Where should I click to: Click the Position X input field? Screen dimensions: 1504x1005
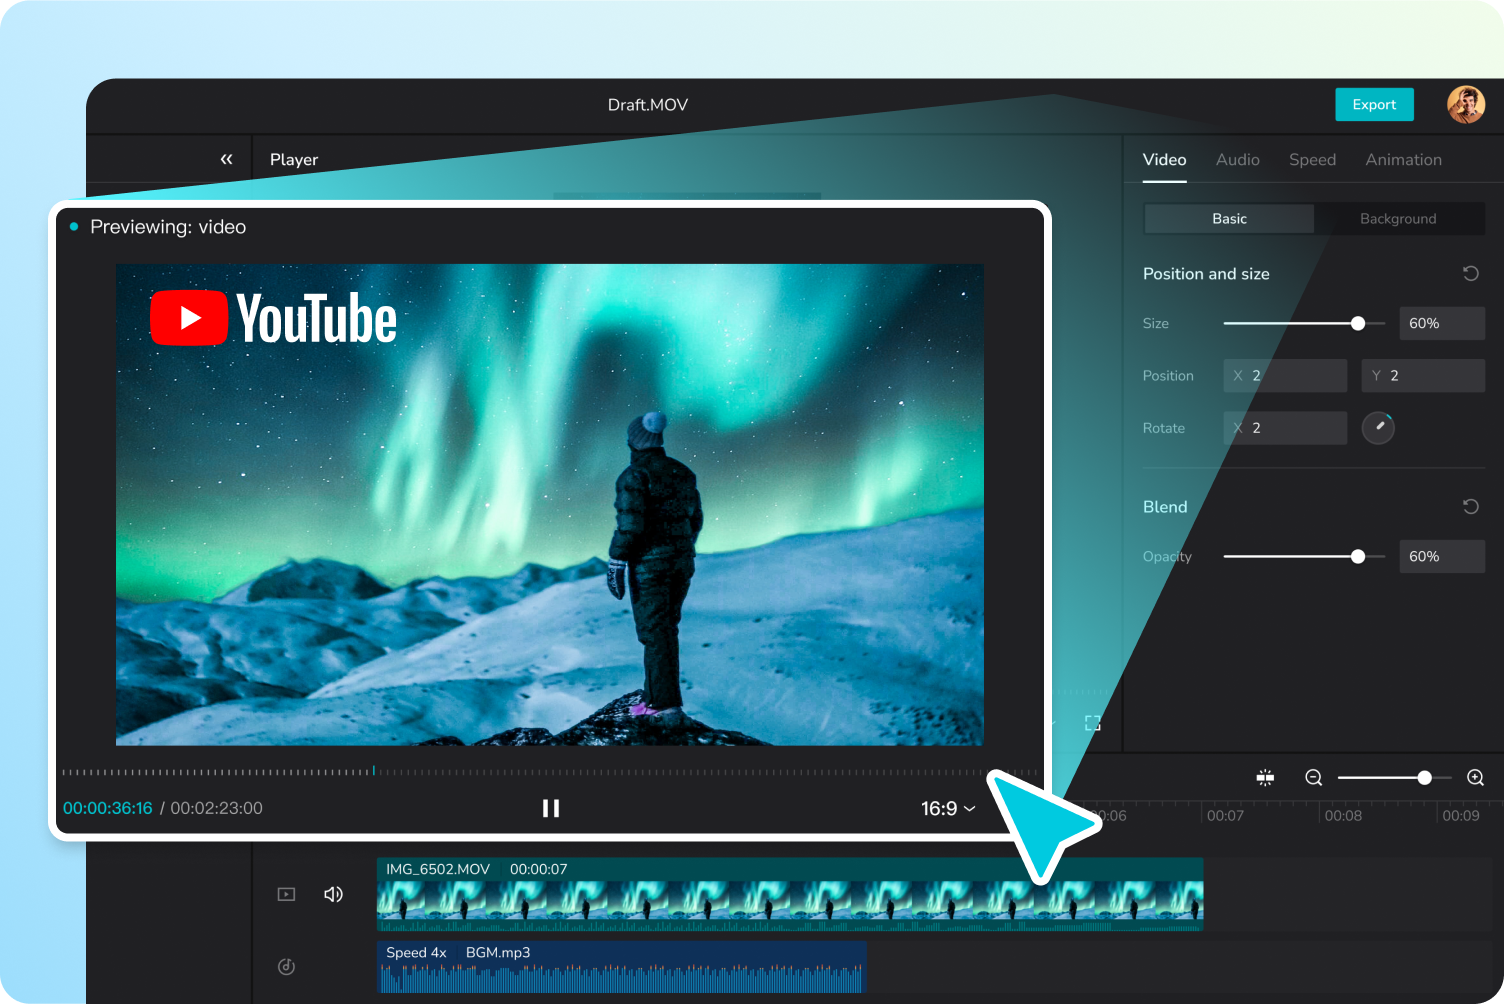(1285, 375)
